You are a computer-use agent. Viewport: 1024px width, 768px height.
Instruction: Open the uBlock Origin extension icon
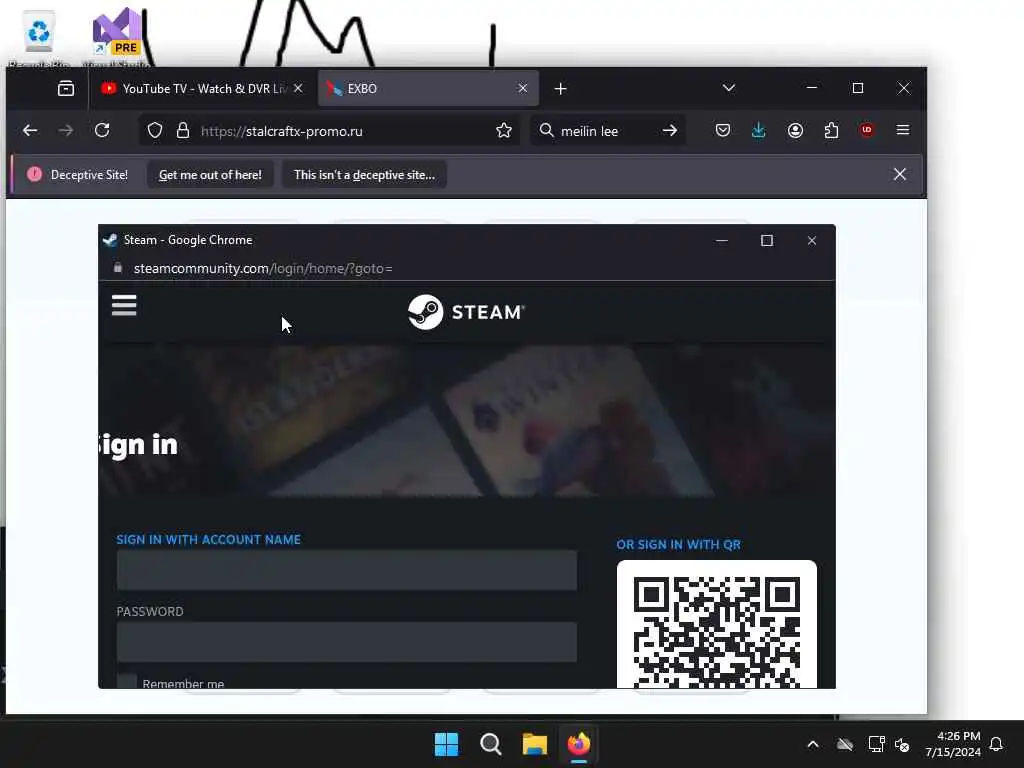867,130
